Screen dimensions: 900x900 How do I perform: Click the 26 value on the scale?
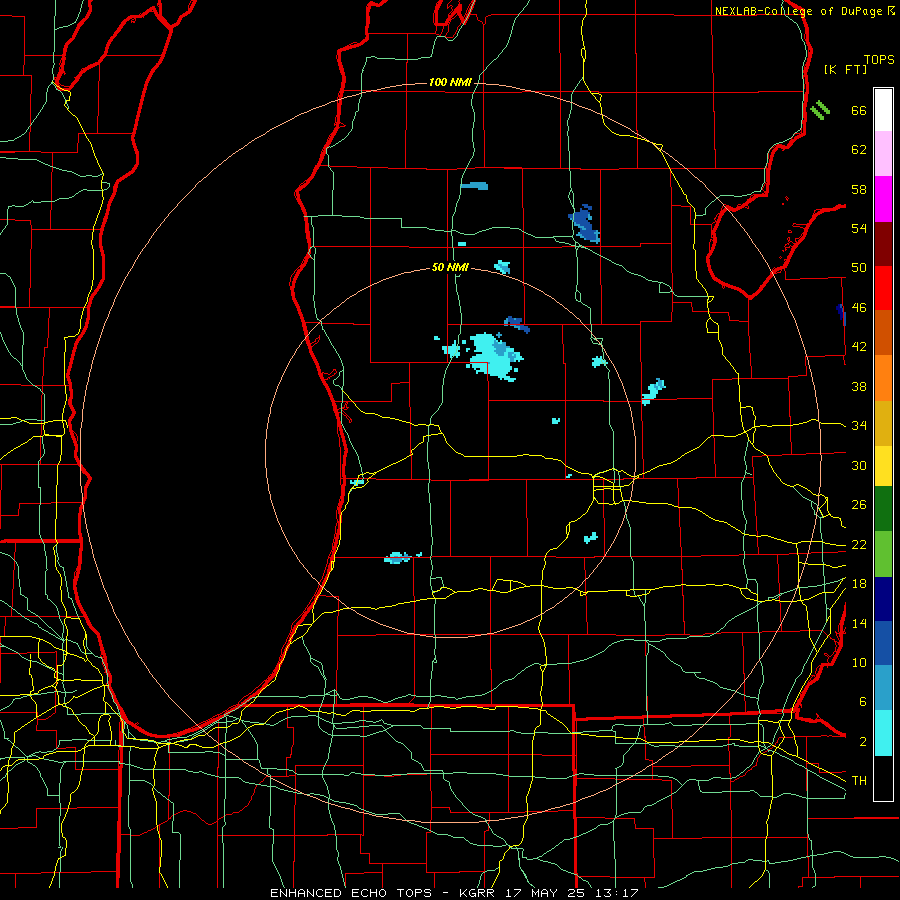859,505
